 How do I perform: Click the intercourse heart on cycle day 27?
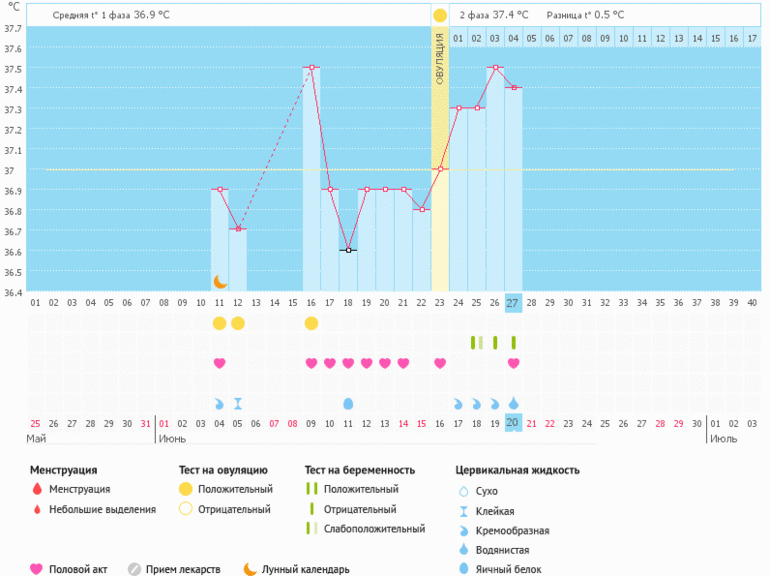point(514,363)
